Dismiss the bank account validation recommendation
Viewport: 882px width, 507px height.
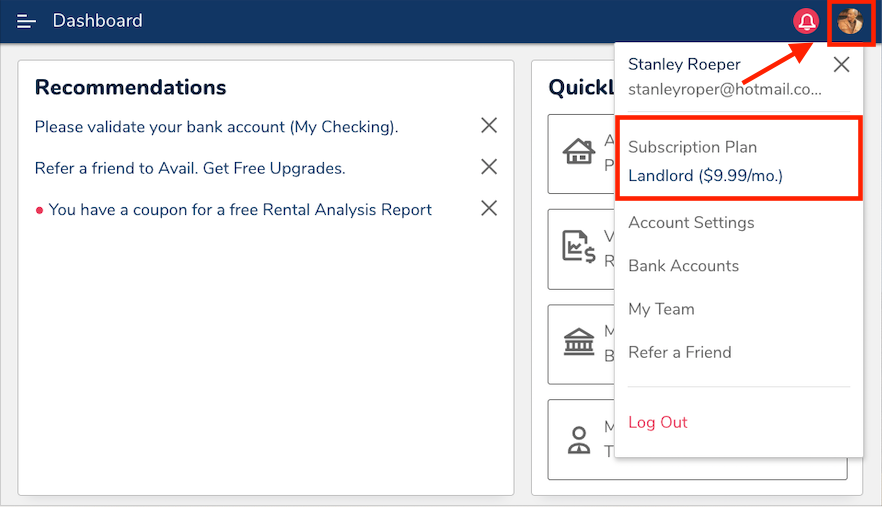click(489, 126)
